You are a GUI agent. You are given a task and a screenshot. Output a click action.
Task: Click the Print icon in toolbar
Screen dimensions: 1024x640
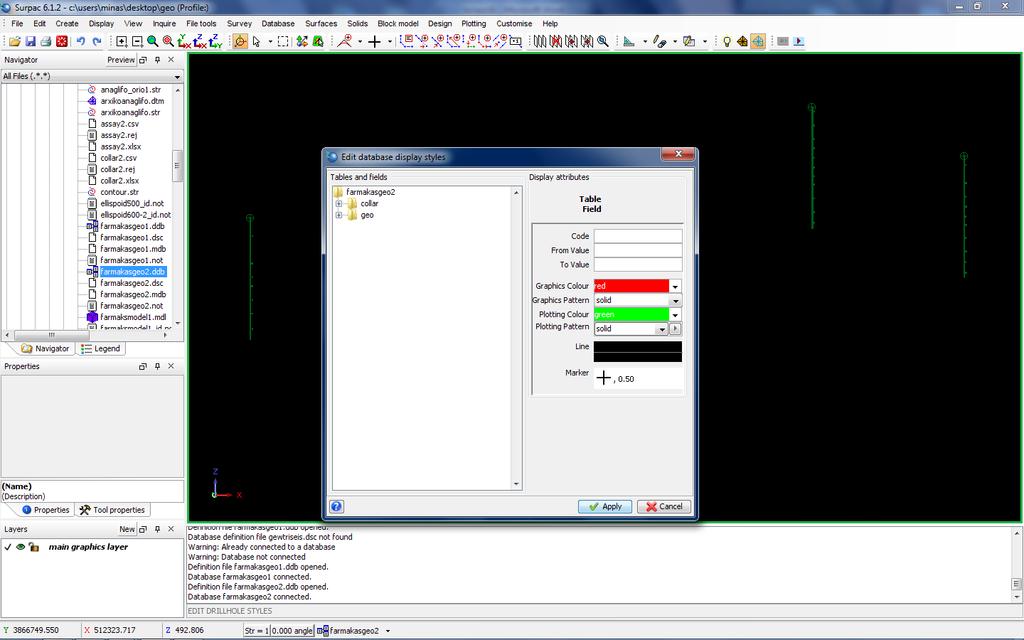[x=46, y=41]
